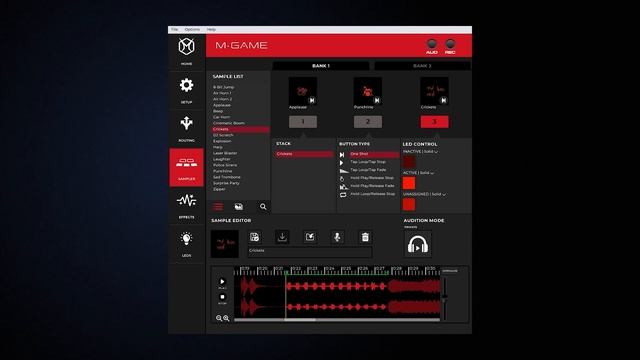
Task: Click the Punchline pad thumbnail
Action: coord(368,91)
